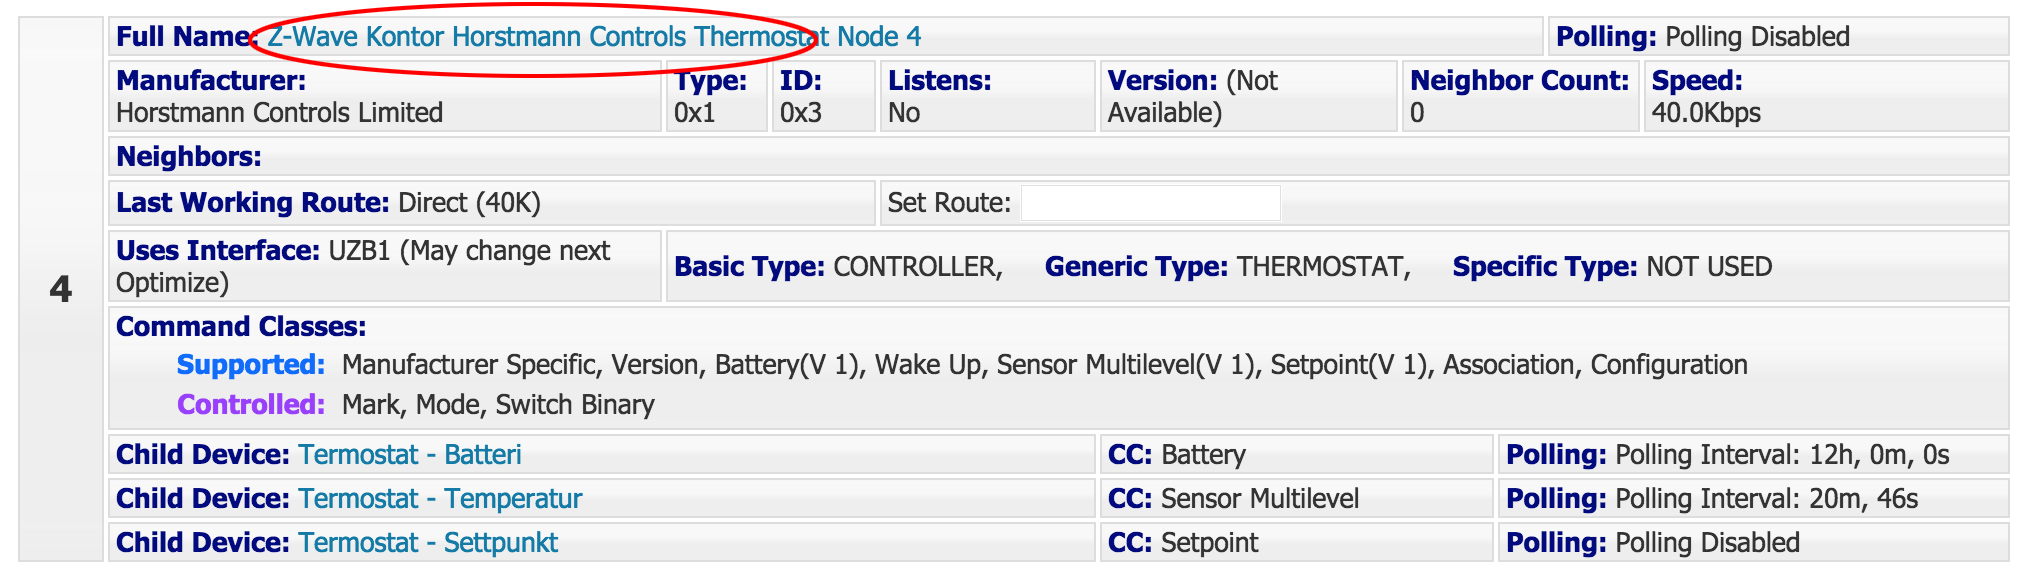This screenshot has width=2026, height=586.
Task: Click the Supported command classes line
Action: tap(962, 365)
